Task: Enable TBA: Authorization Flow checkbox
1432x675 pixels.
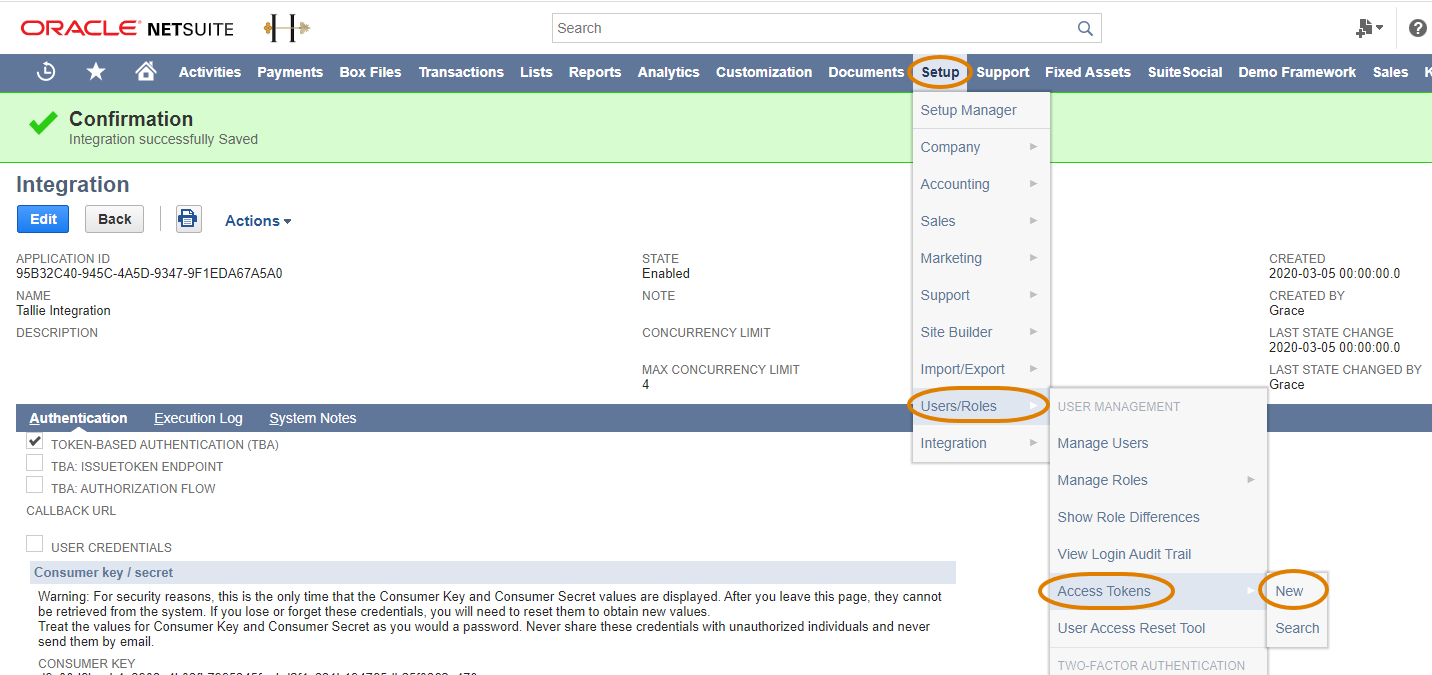Action: (35, 485)
